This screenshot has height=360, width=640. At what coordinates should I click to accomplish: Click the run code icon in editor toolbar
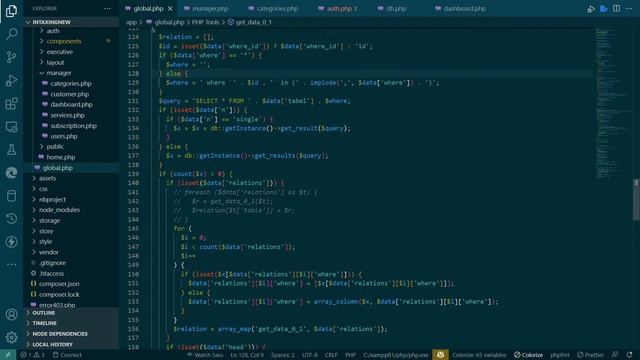[591, 9]
